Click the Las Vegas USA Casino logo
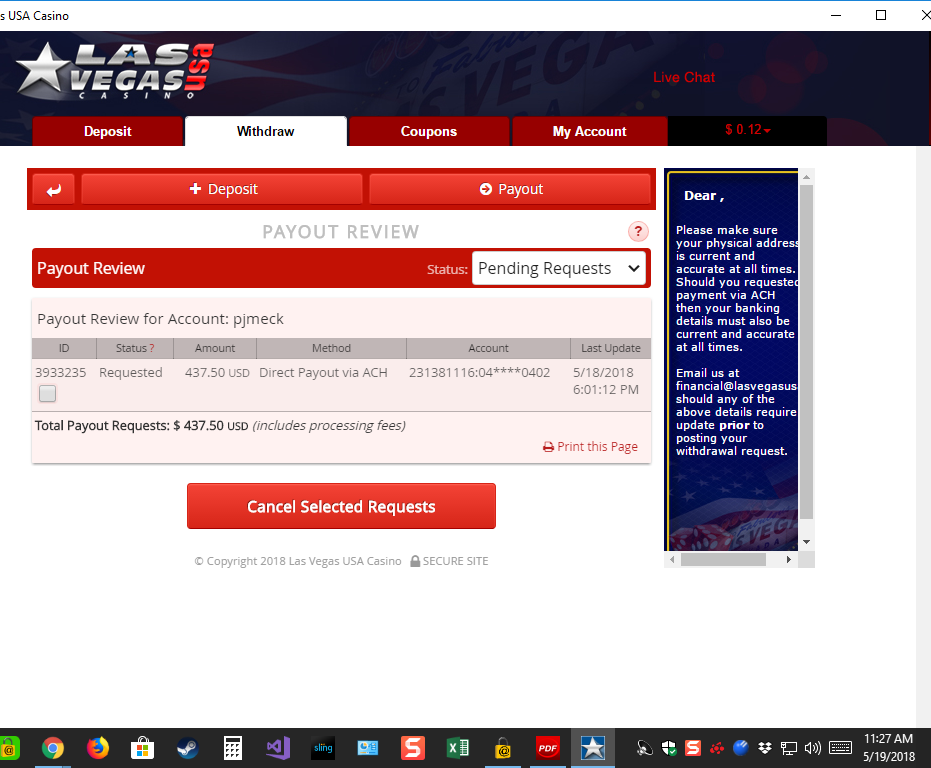This screenshot has height=768, width=931. coord(115,71)
